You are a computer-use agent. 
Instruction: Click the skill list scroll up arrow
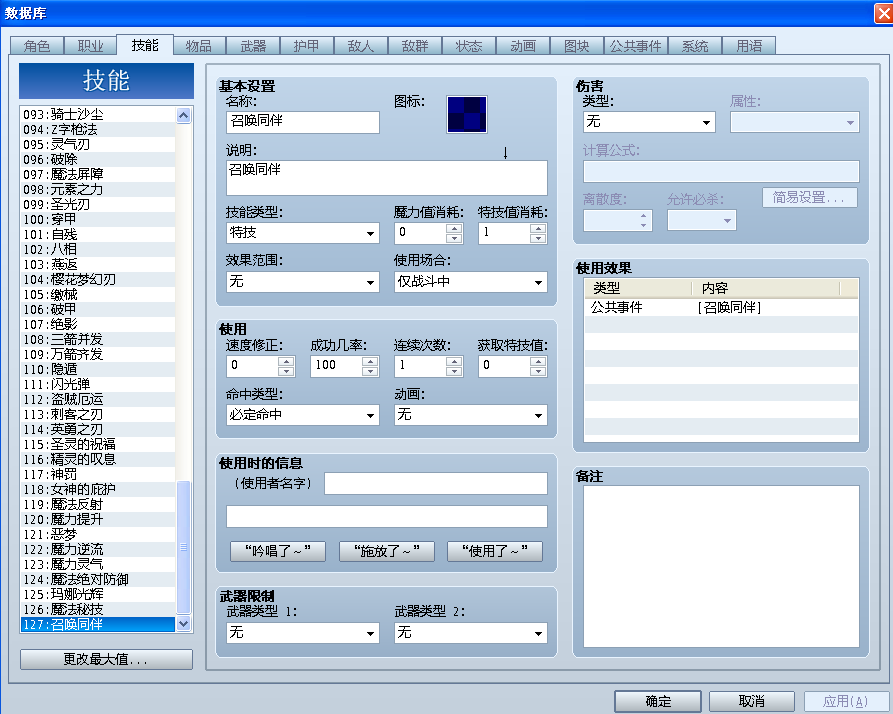(x=183, y=115)
